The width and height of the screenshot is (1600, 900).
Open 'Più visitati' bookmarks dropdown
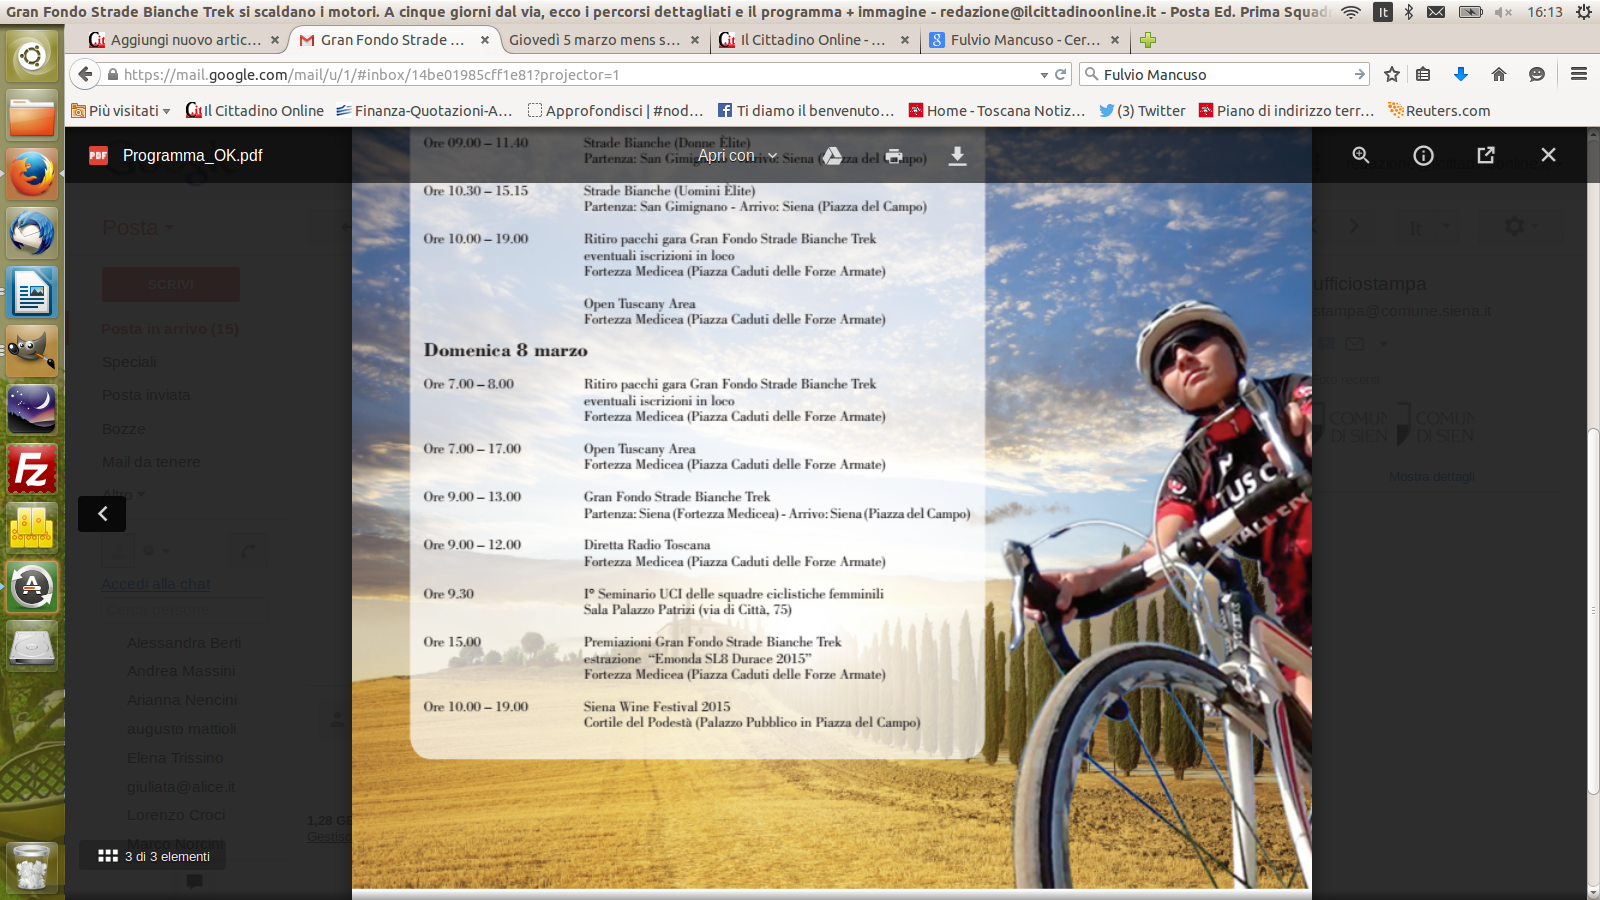click(121, 111)
